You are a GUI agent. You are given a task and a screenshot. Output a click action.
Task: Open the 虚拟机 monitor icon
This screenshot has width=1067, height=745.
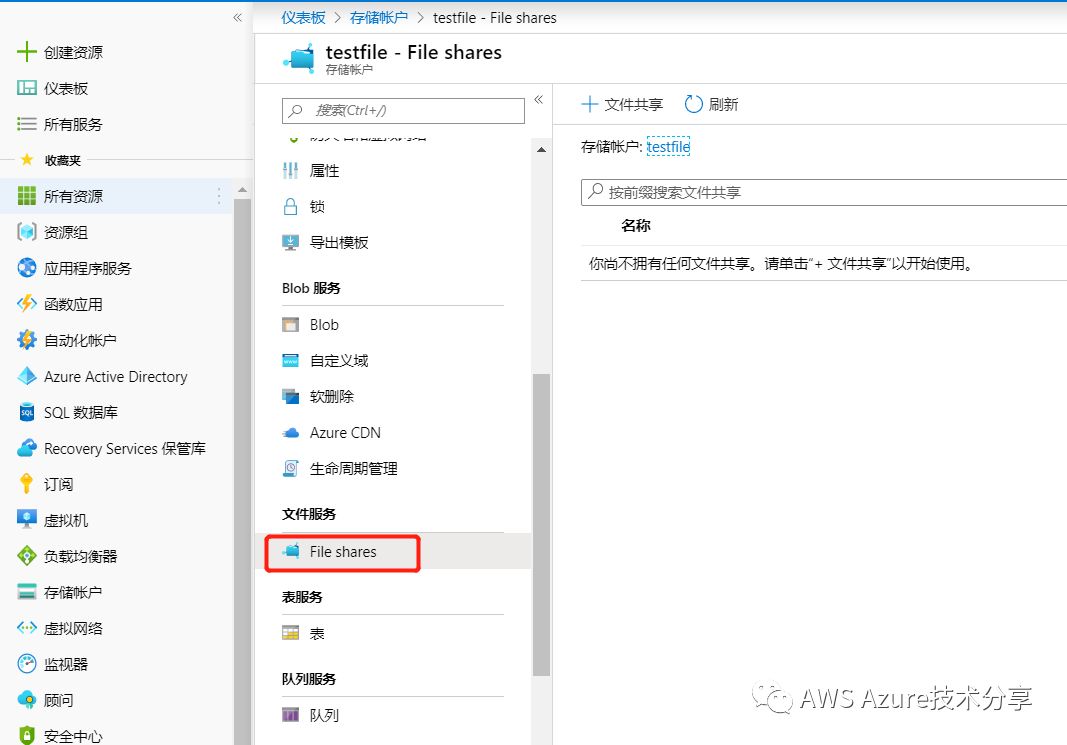pyautogui.click(x=27, y=520)
